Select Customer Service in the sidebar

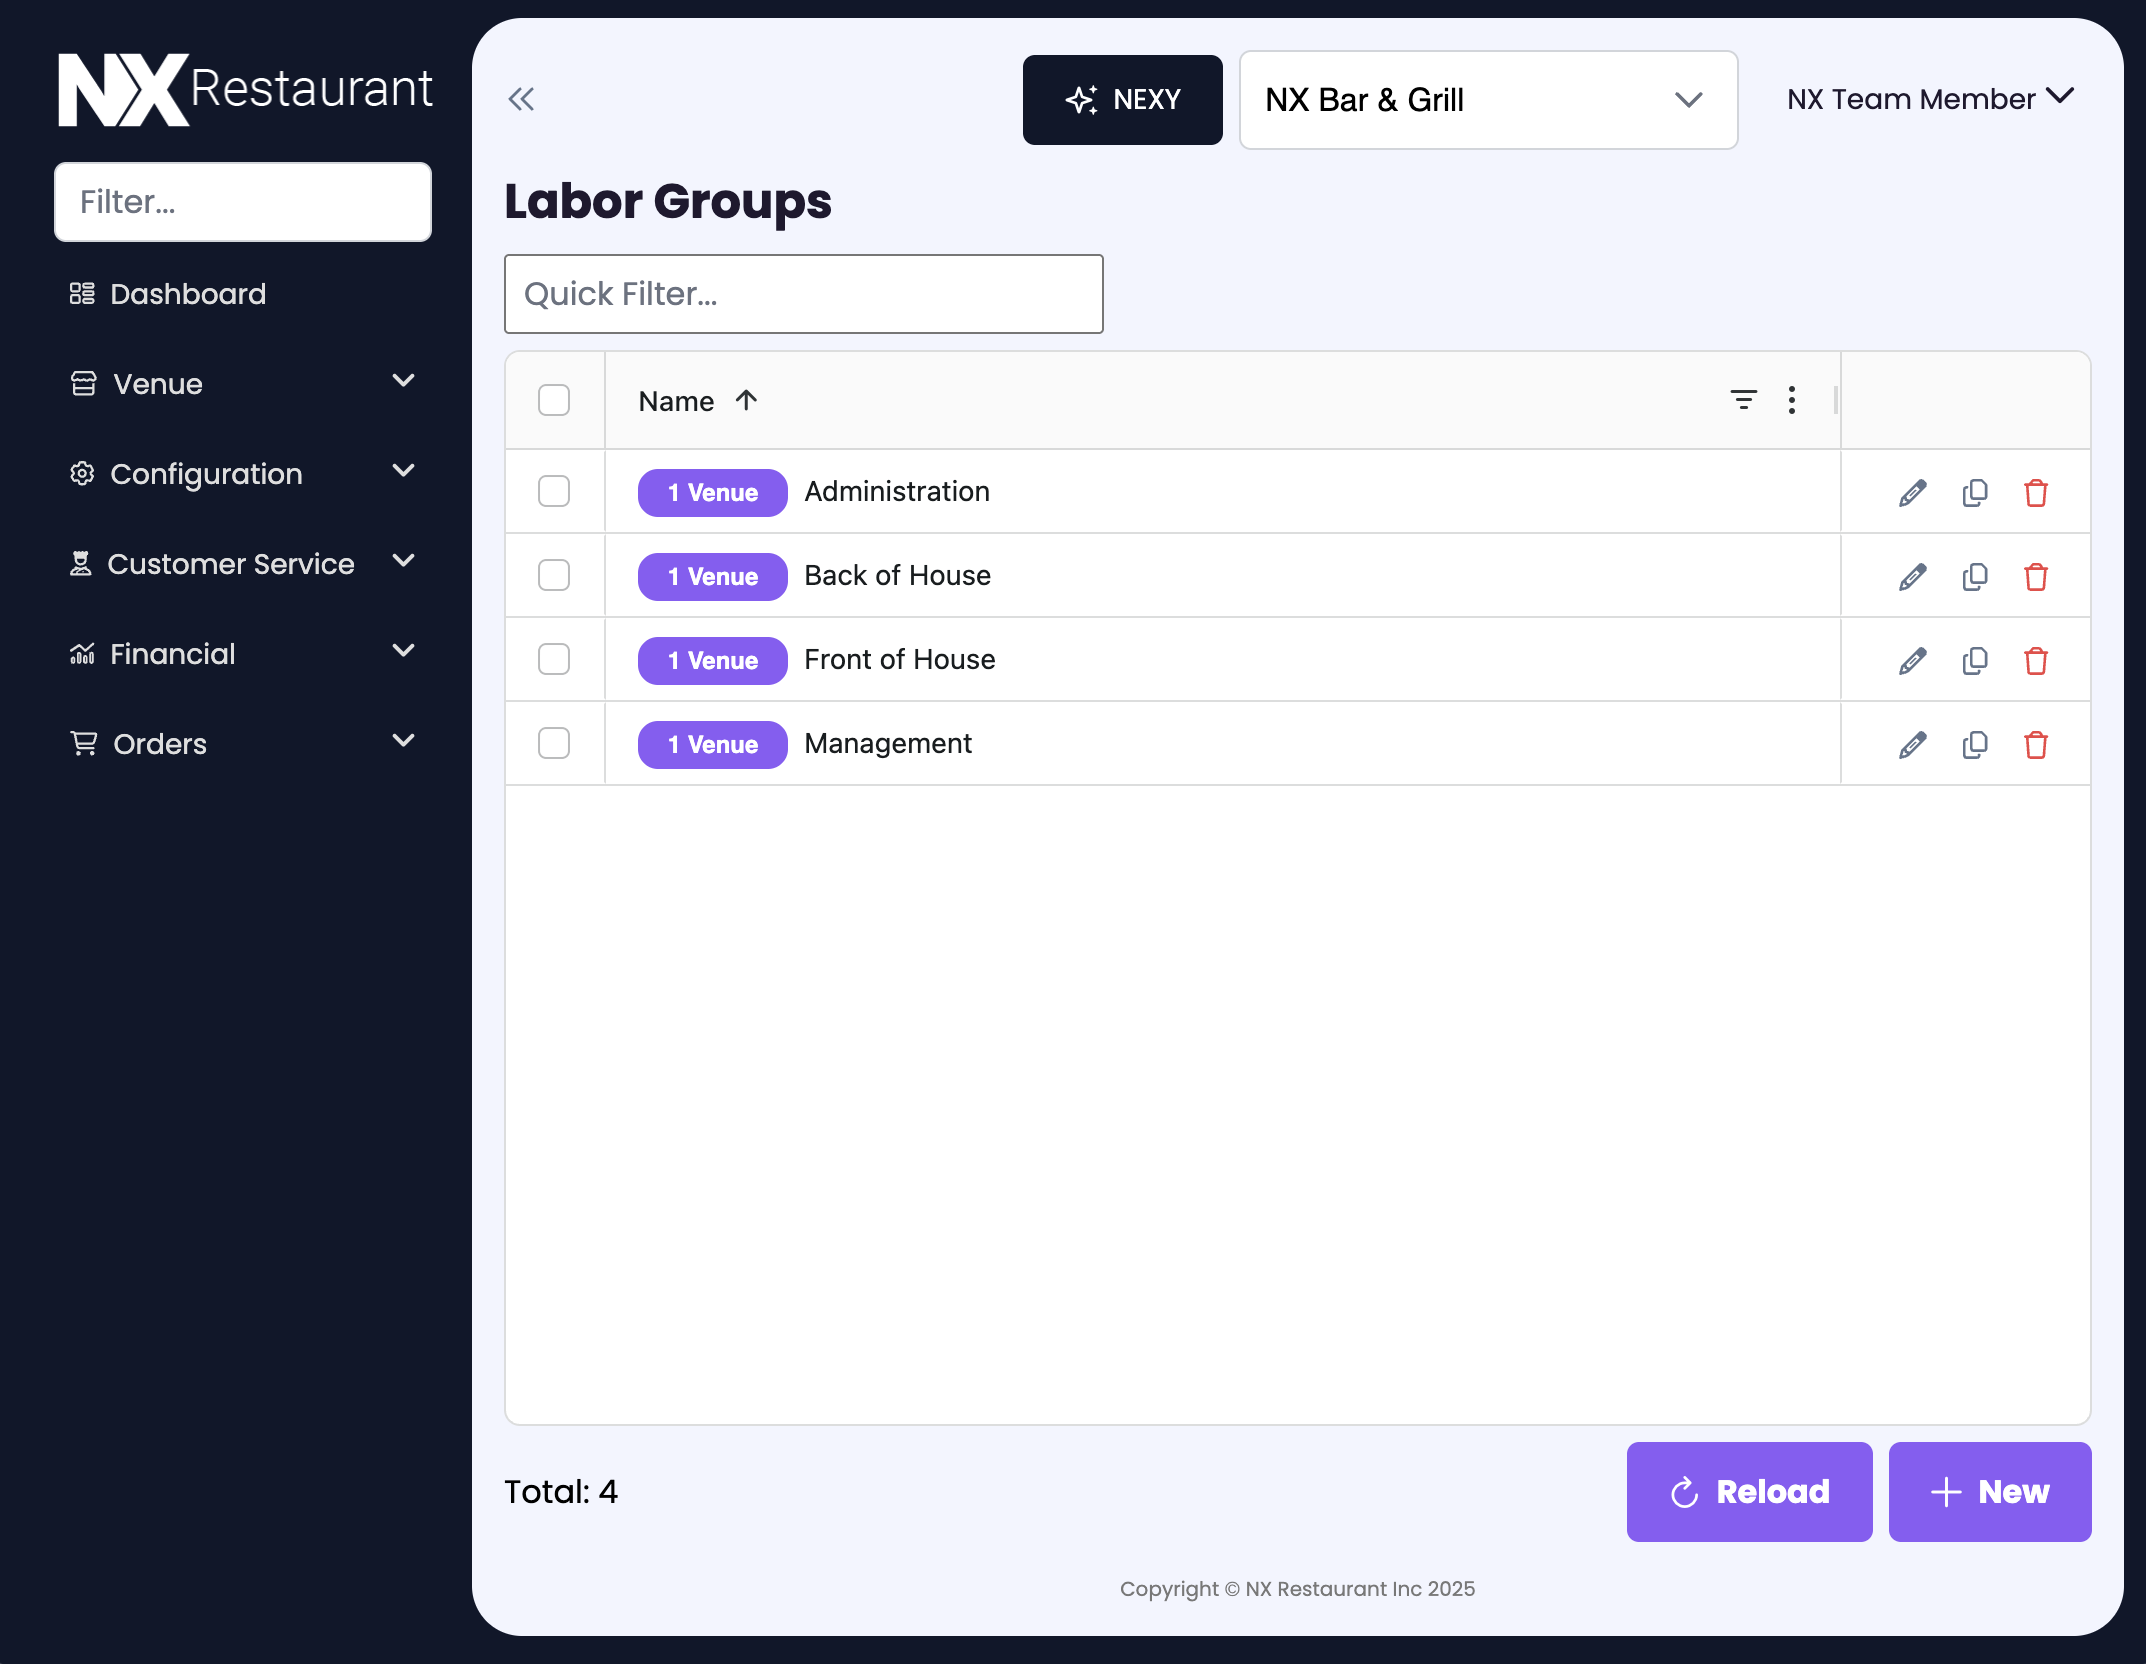click(x=231, y=563)
